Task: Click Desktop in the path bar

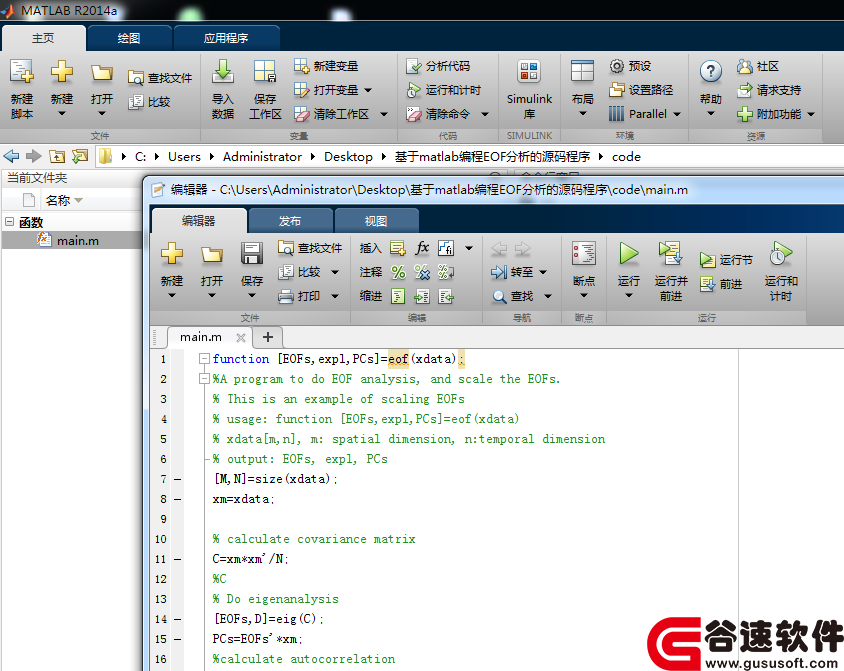Action: [348, 157]
